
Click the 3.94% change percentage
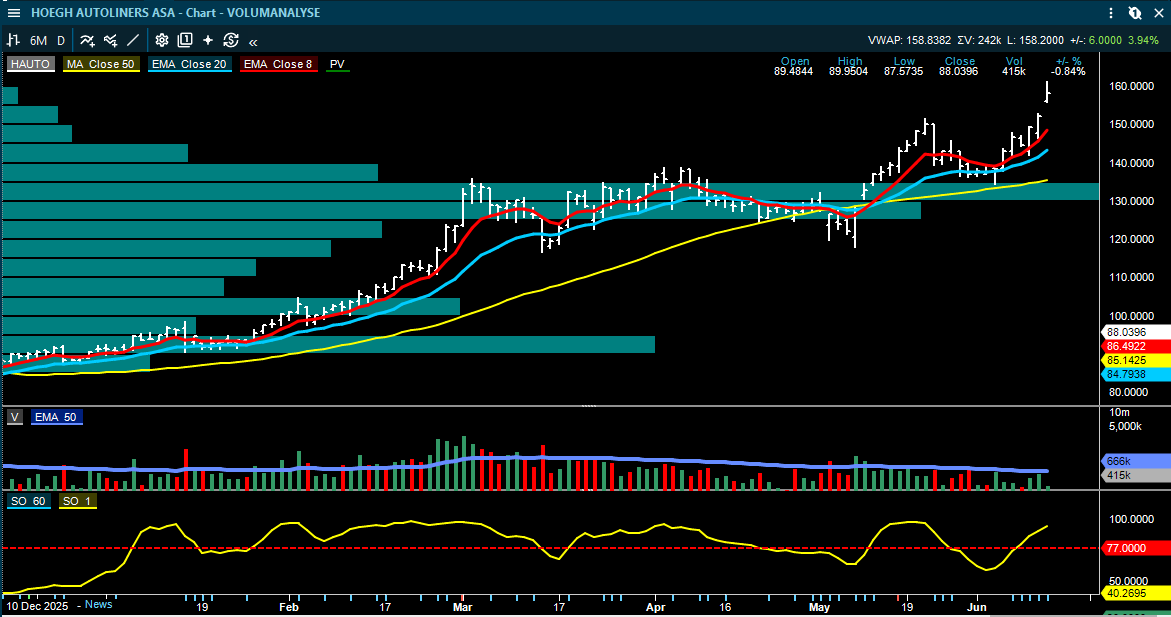click(x=1143, y=40)
